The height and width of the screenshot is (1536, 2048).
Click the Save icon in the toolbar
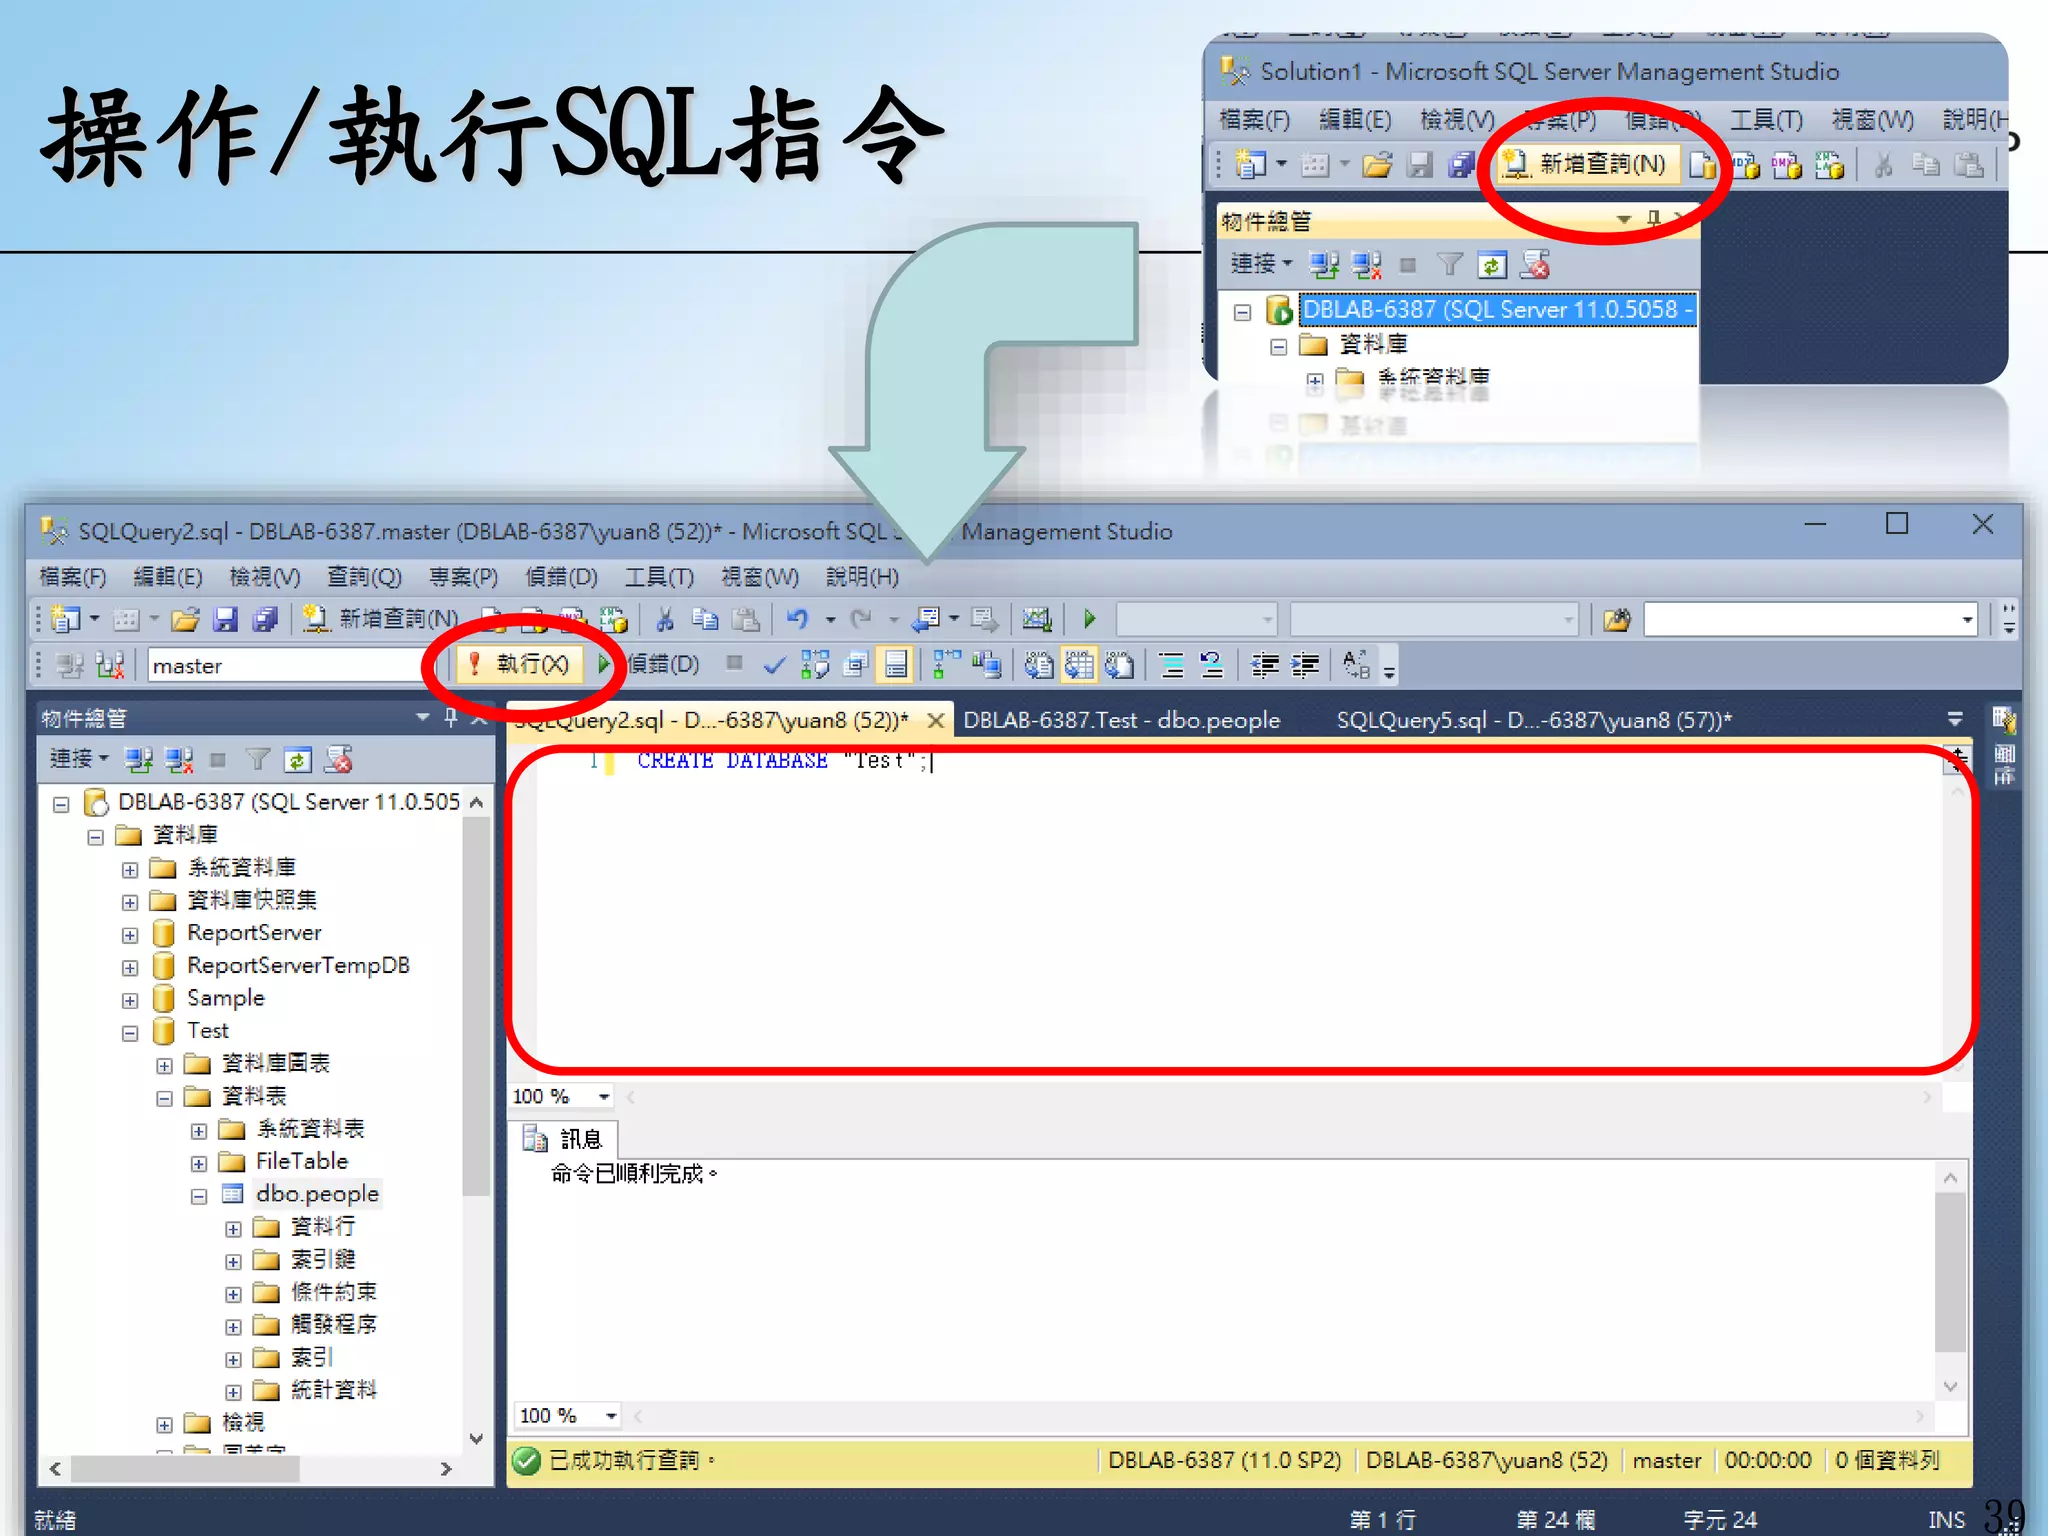click(x=226, y=620)
